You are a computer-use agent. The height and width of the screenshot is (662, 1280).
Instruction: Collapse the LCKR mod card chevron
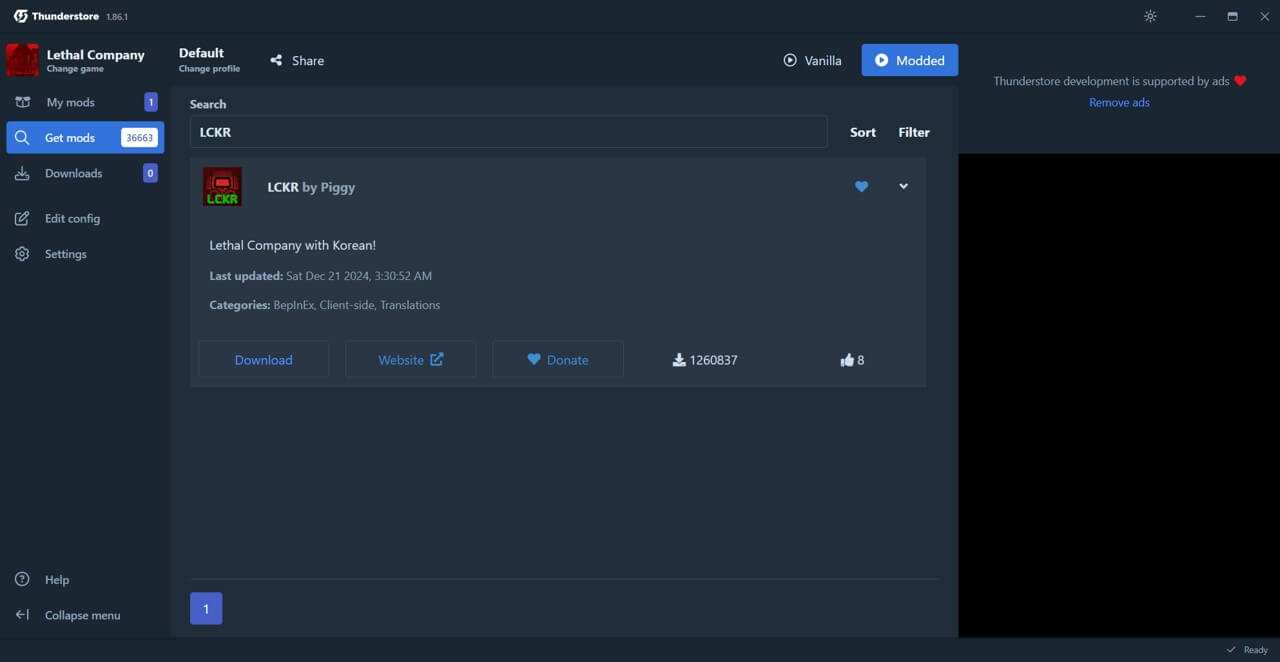pyautogui.click(x=903, y=186)
